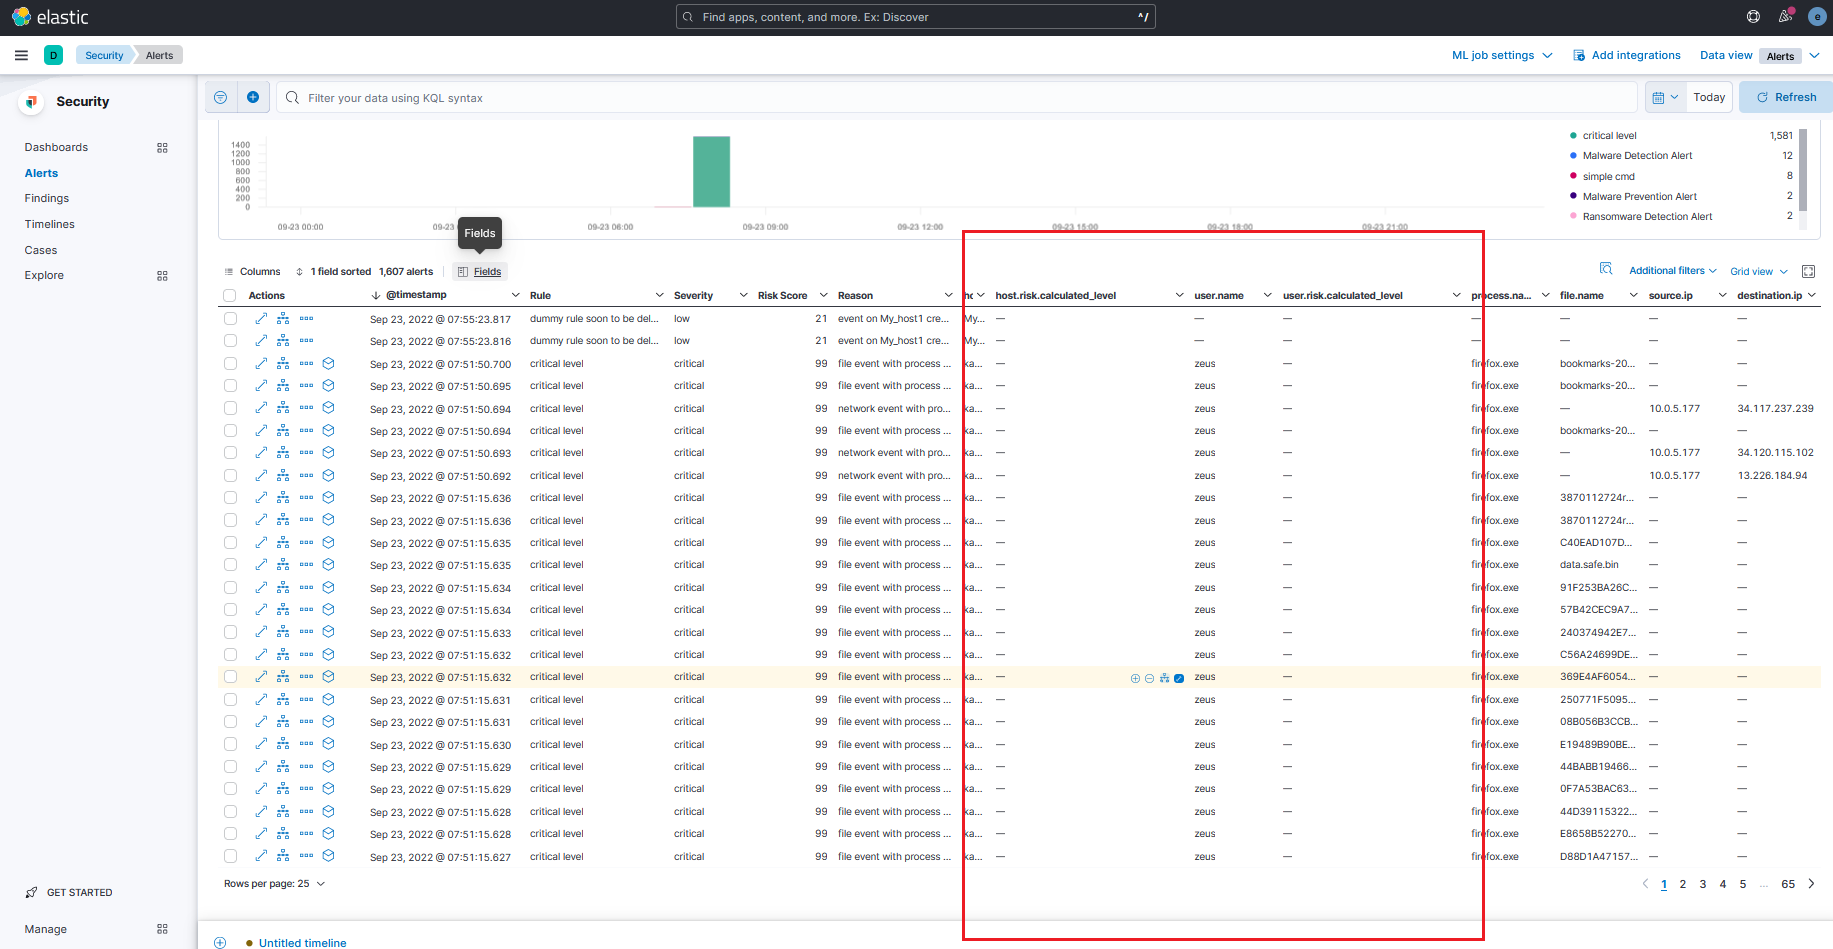The height and width of the screenshot is (949, 1833).
Task: Open the more actions ellipsis on the top alert row
Action: coord(307,318)
